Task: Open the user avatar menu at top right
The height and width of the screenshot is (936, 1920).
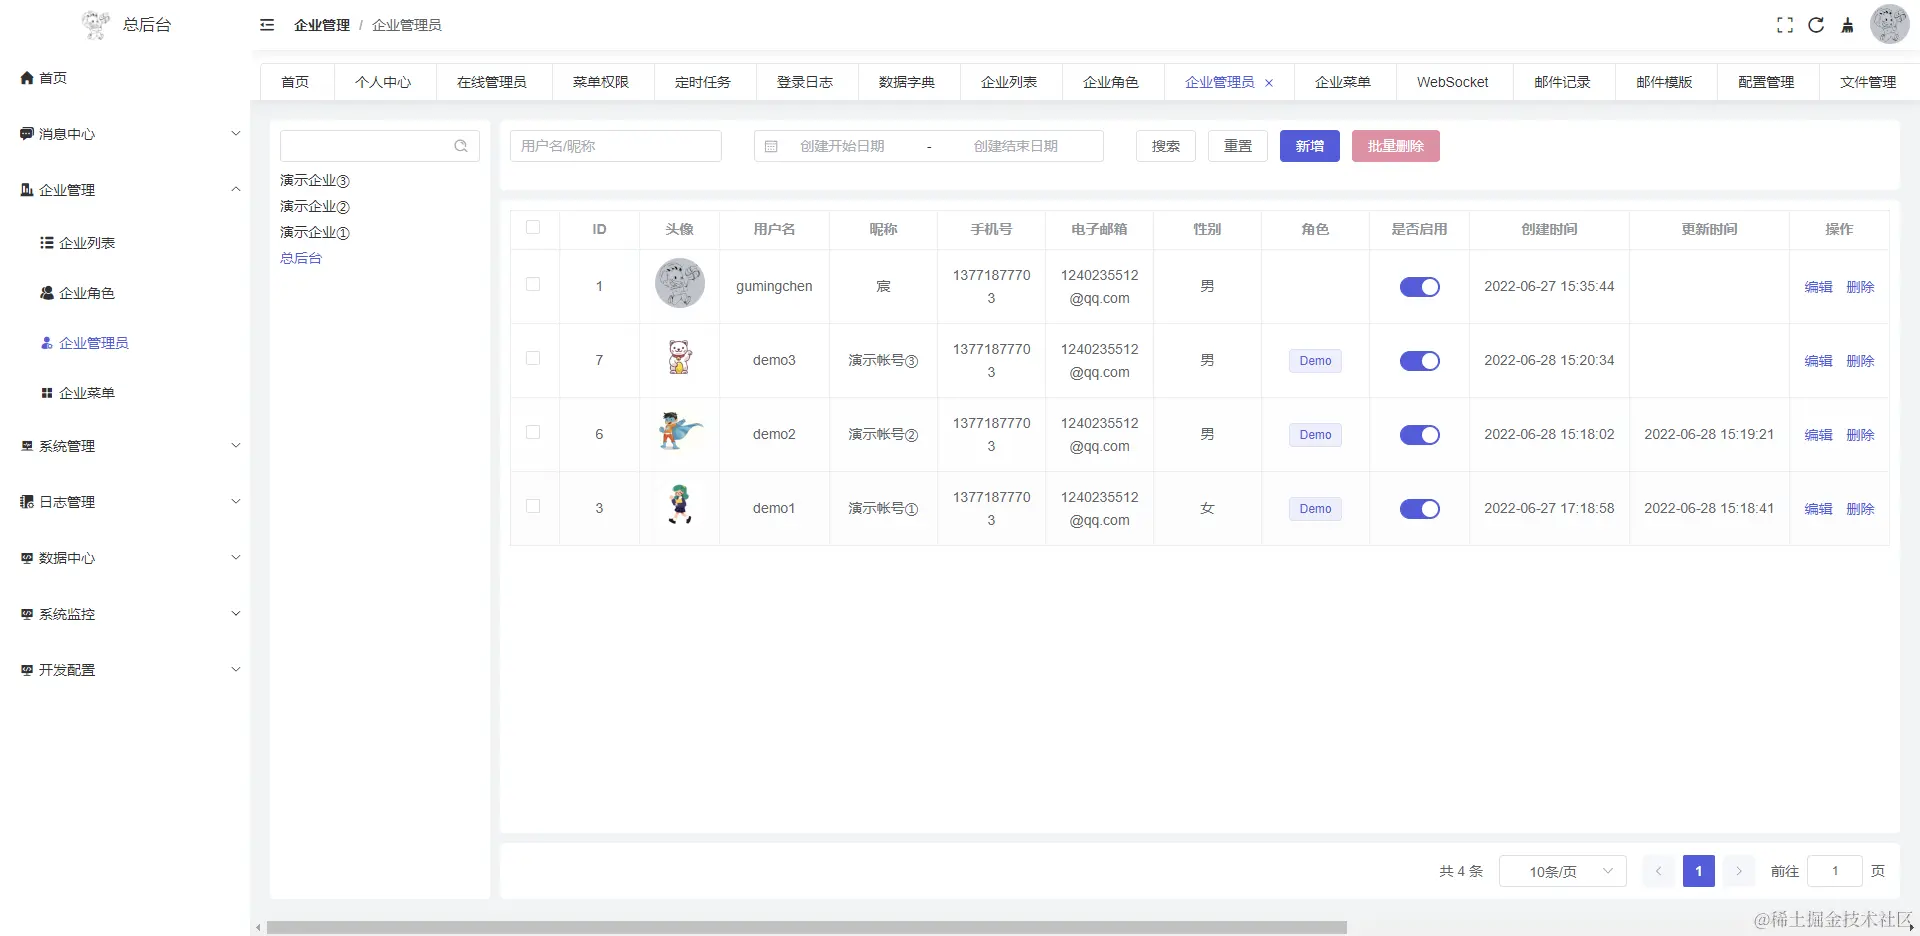Action: click(x=1889, y=24)
